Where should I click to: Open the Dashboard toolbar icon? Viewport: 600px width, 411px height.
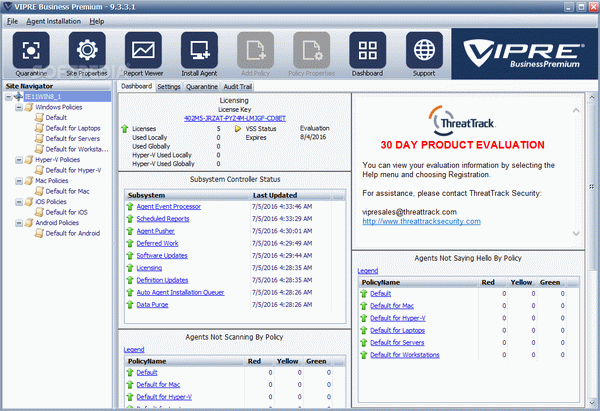pyautogui.click(x=367, y=50)
